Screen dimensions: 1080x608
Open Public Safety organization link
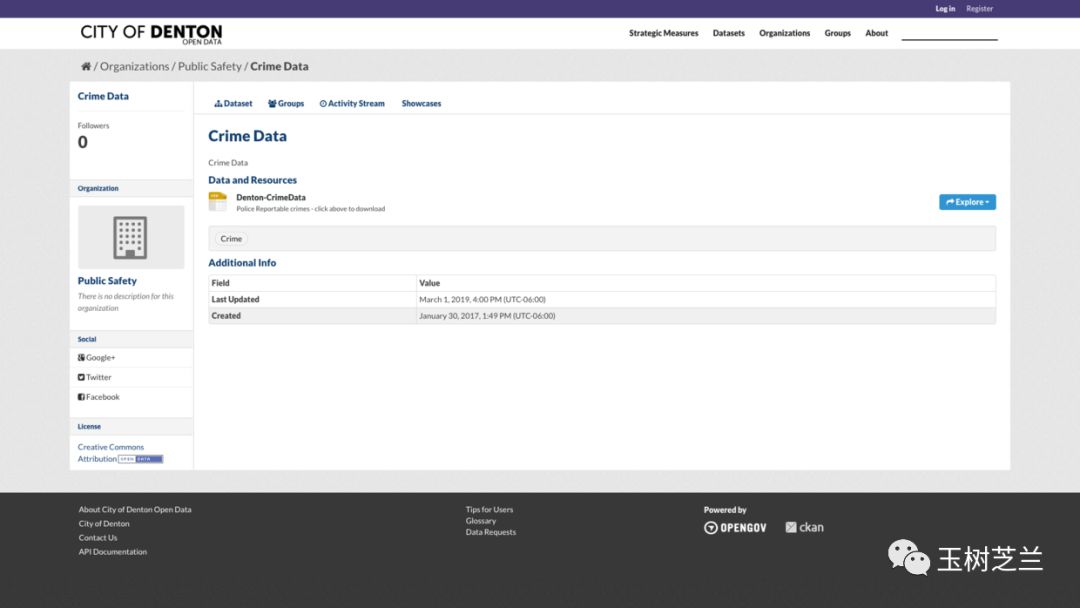(107, 280)
